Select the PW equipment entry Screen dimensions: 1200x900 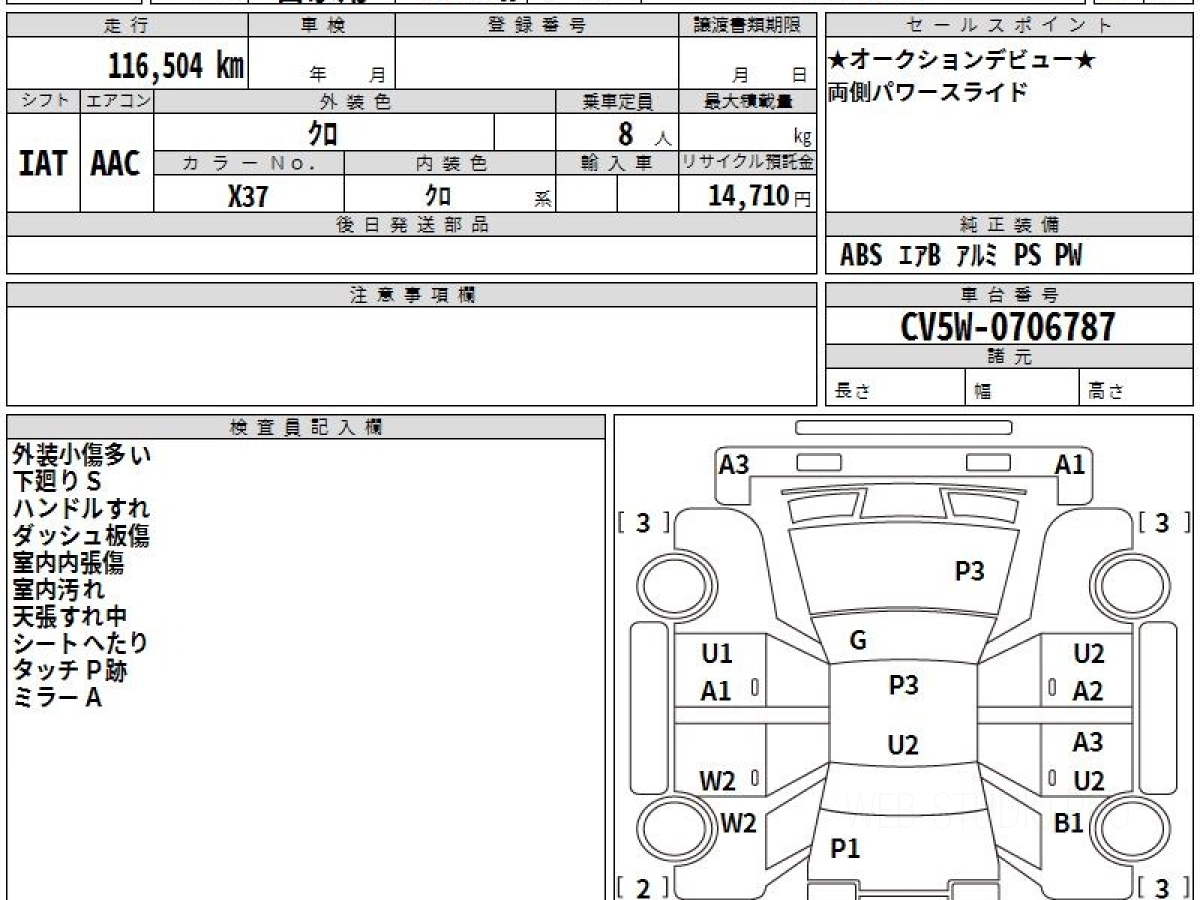click(1069, 256)
